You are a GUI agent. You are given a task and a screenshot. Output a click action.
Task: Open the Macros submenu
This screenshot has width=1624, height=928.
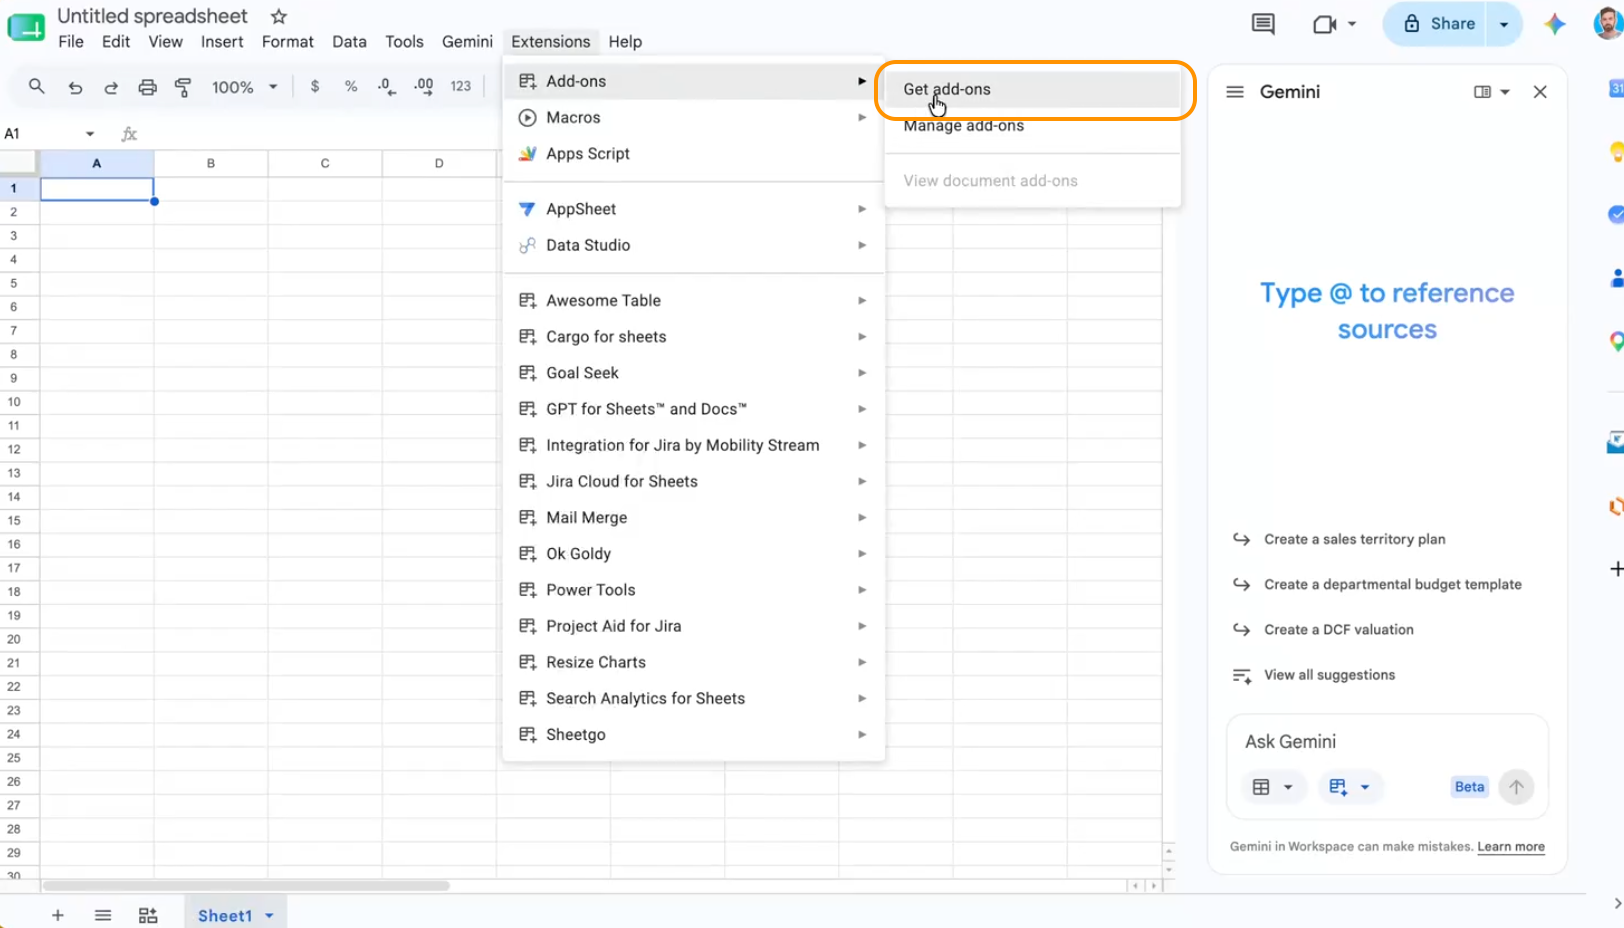pyautogui.click(x=694, y=118)
